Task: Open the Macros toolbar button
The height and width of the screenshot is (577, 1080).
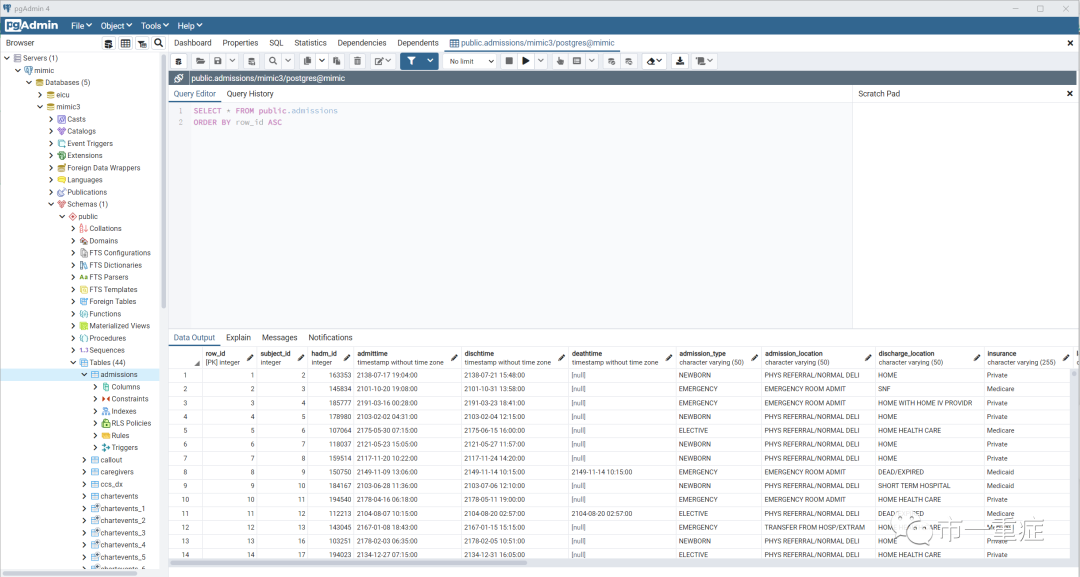Action: 704,61
